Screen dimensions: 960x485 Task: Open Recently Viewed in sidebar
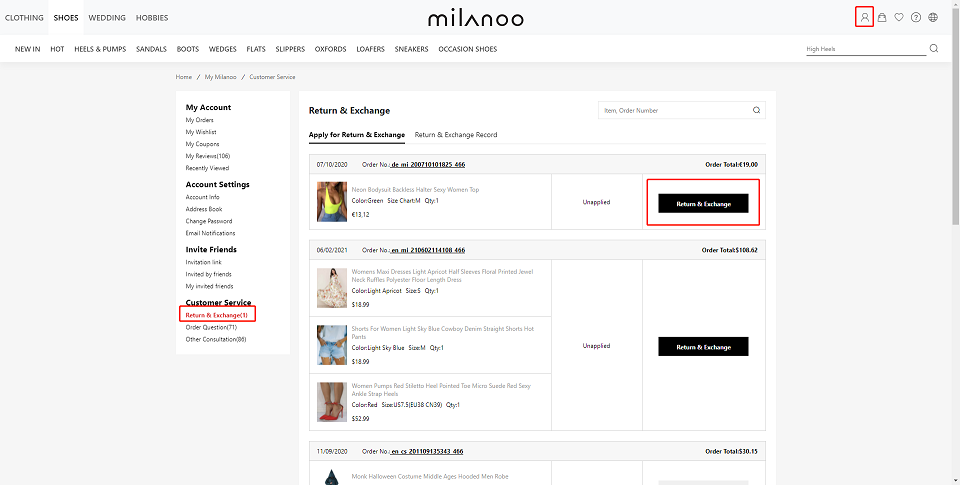[x=208, y=168]
